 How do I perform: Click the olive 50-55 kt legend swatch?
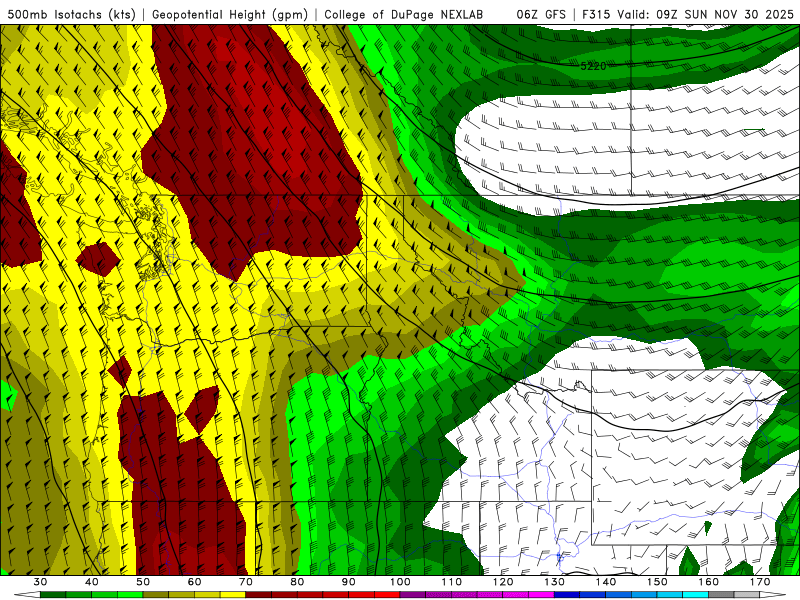coord(156,595)
